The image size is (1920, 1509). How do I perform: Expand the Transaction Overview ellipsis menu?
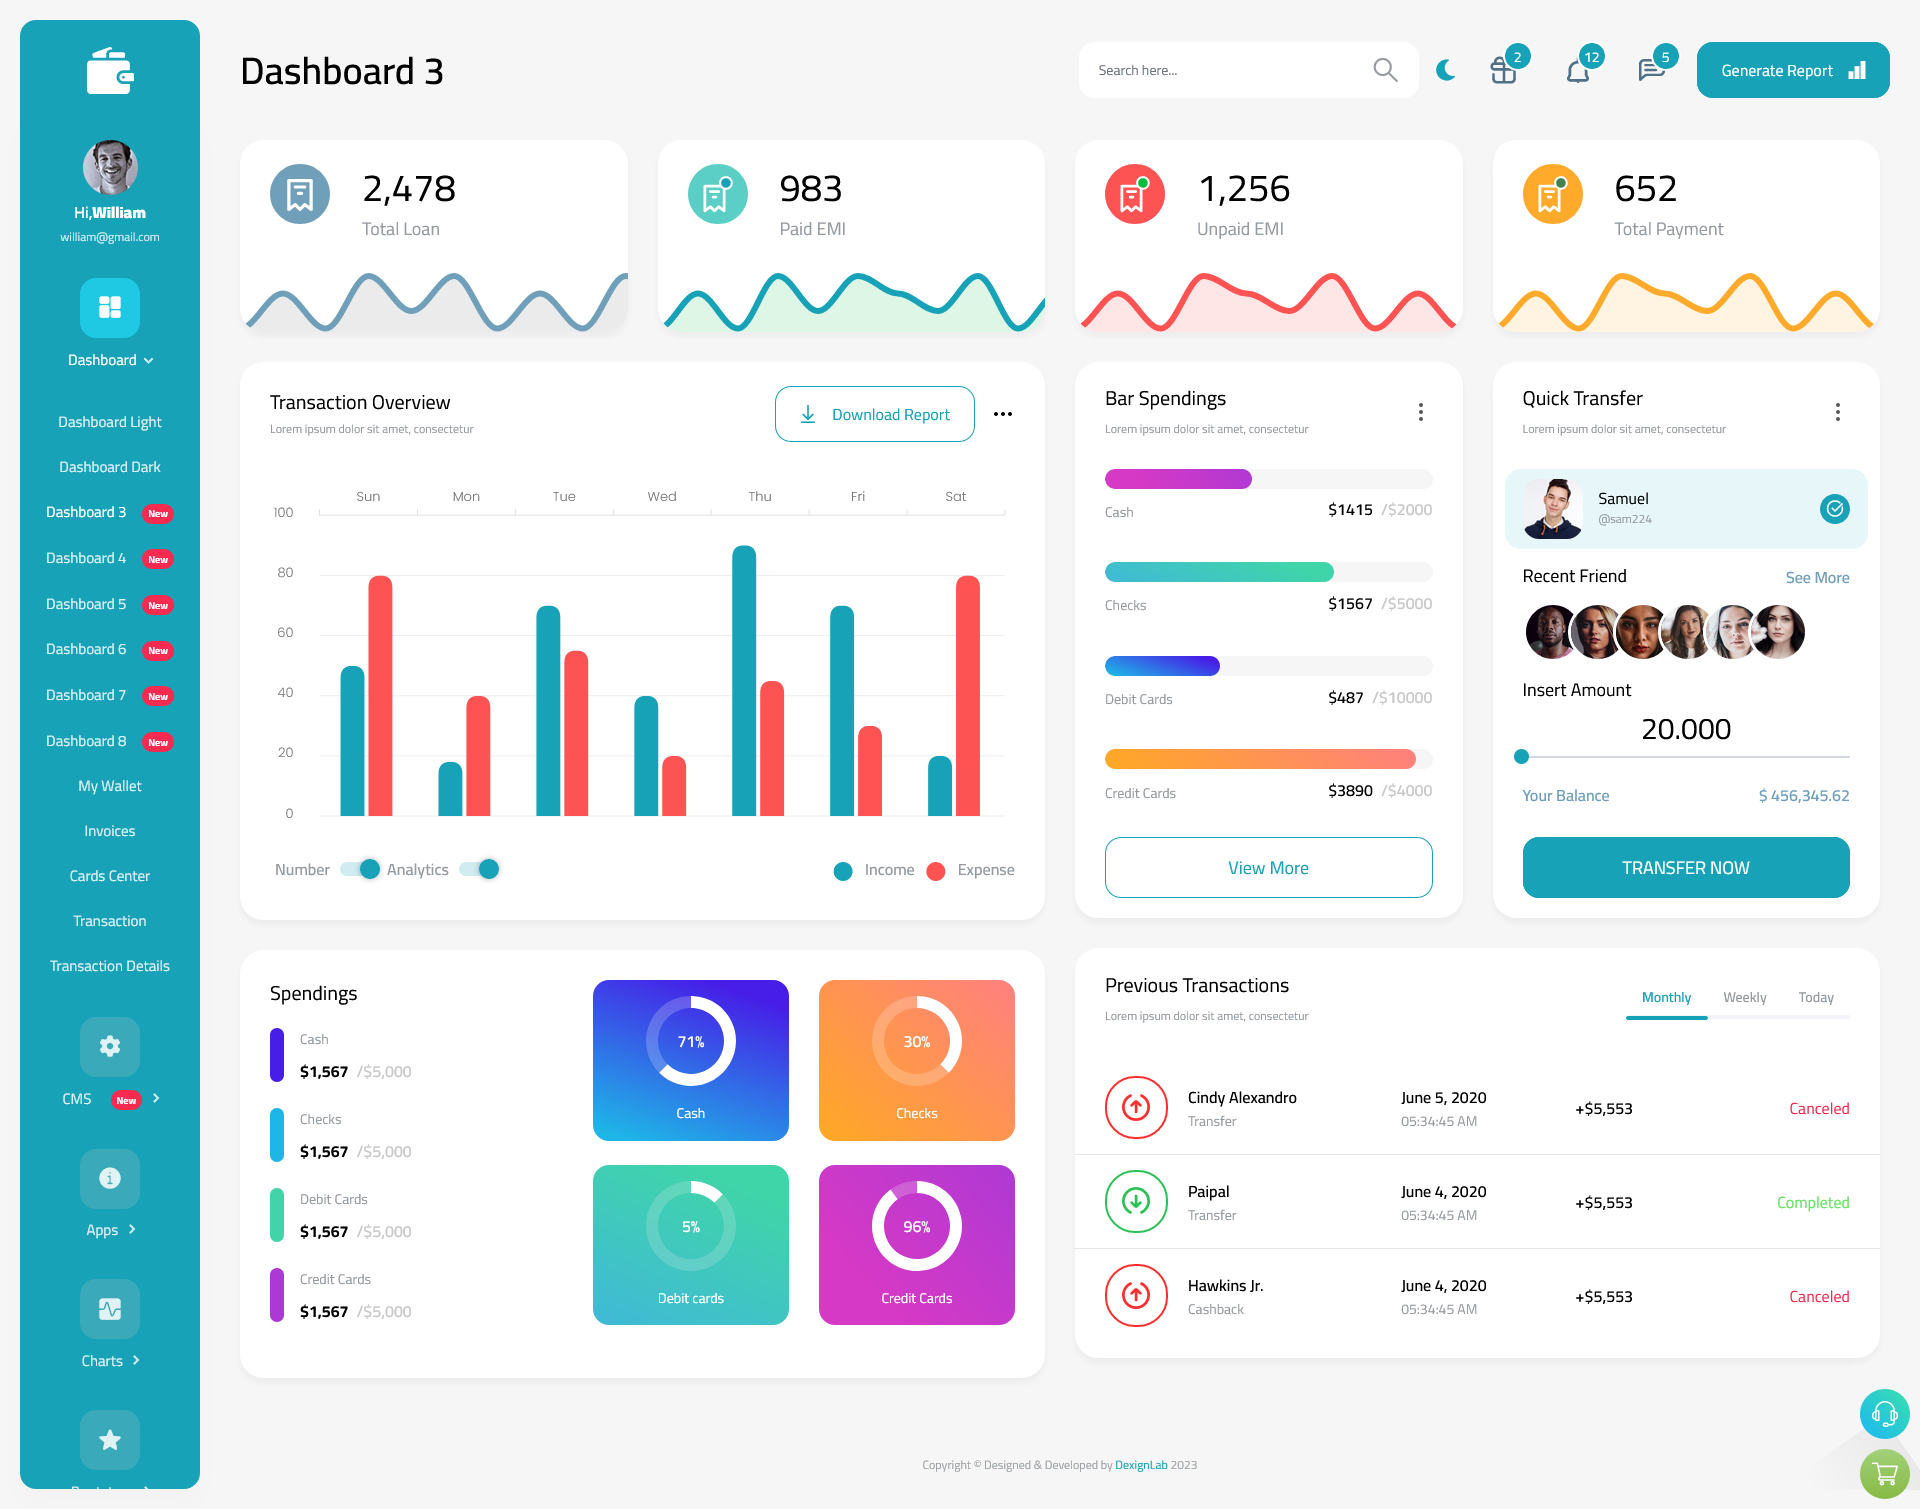click(x=1002, y=413)
